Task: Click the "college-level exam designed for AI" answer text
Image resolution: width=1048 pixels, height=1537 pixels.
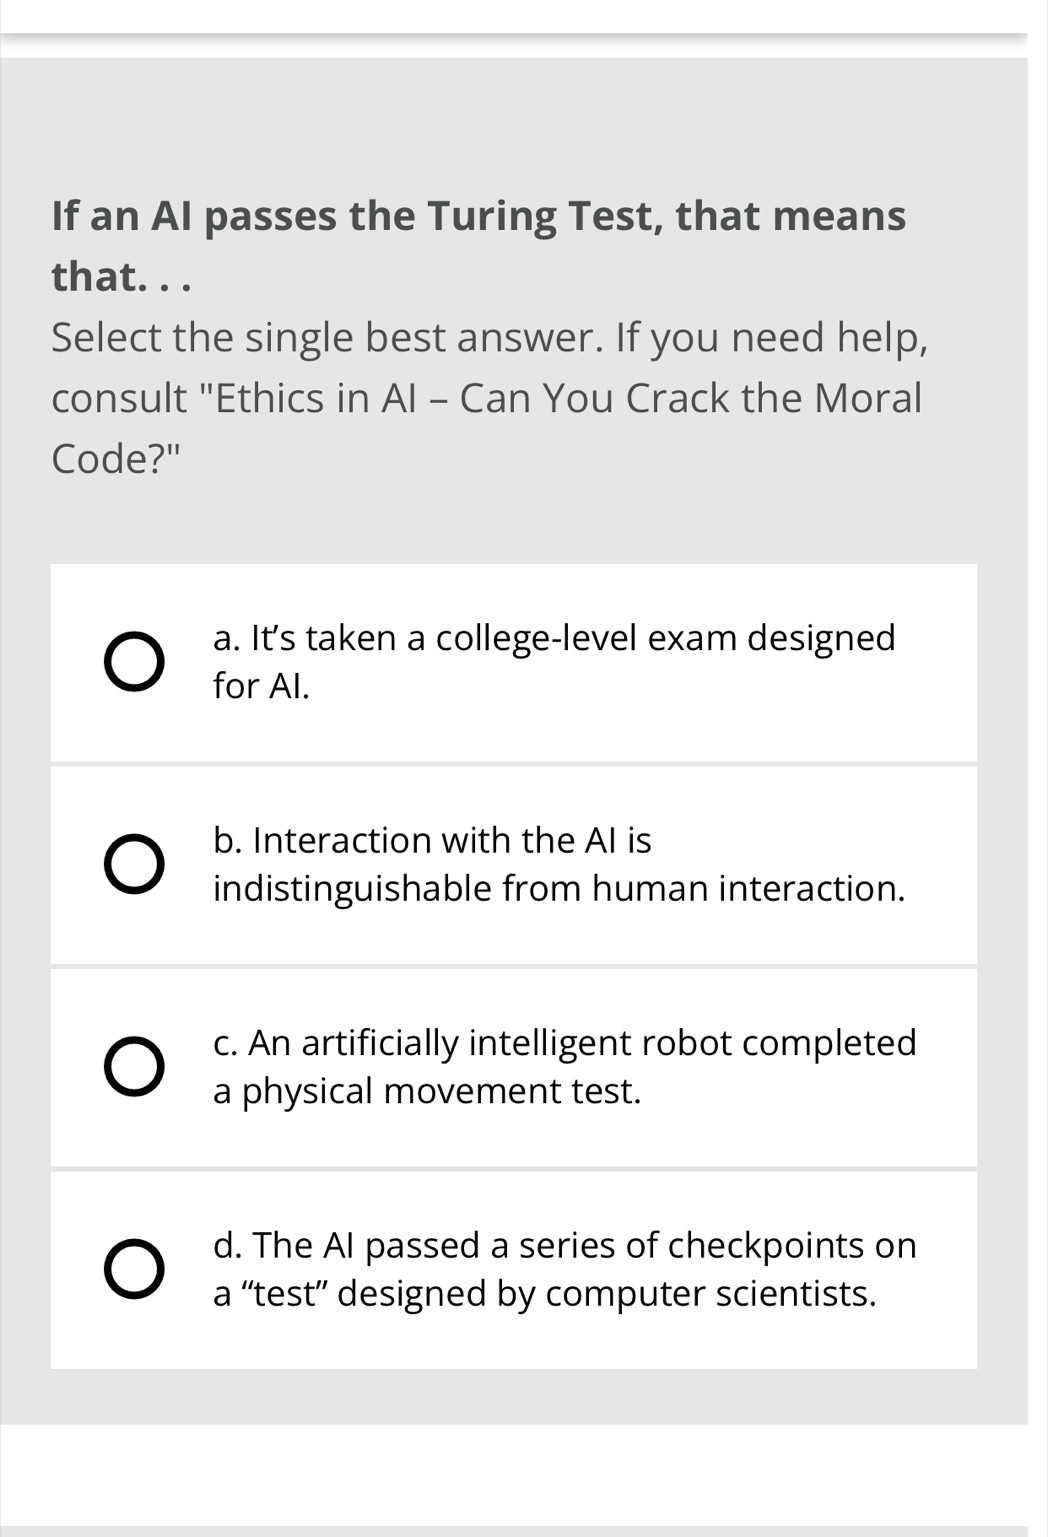Action: tap(554, 638)
